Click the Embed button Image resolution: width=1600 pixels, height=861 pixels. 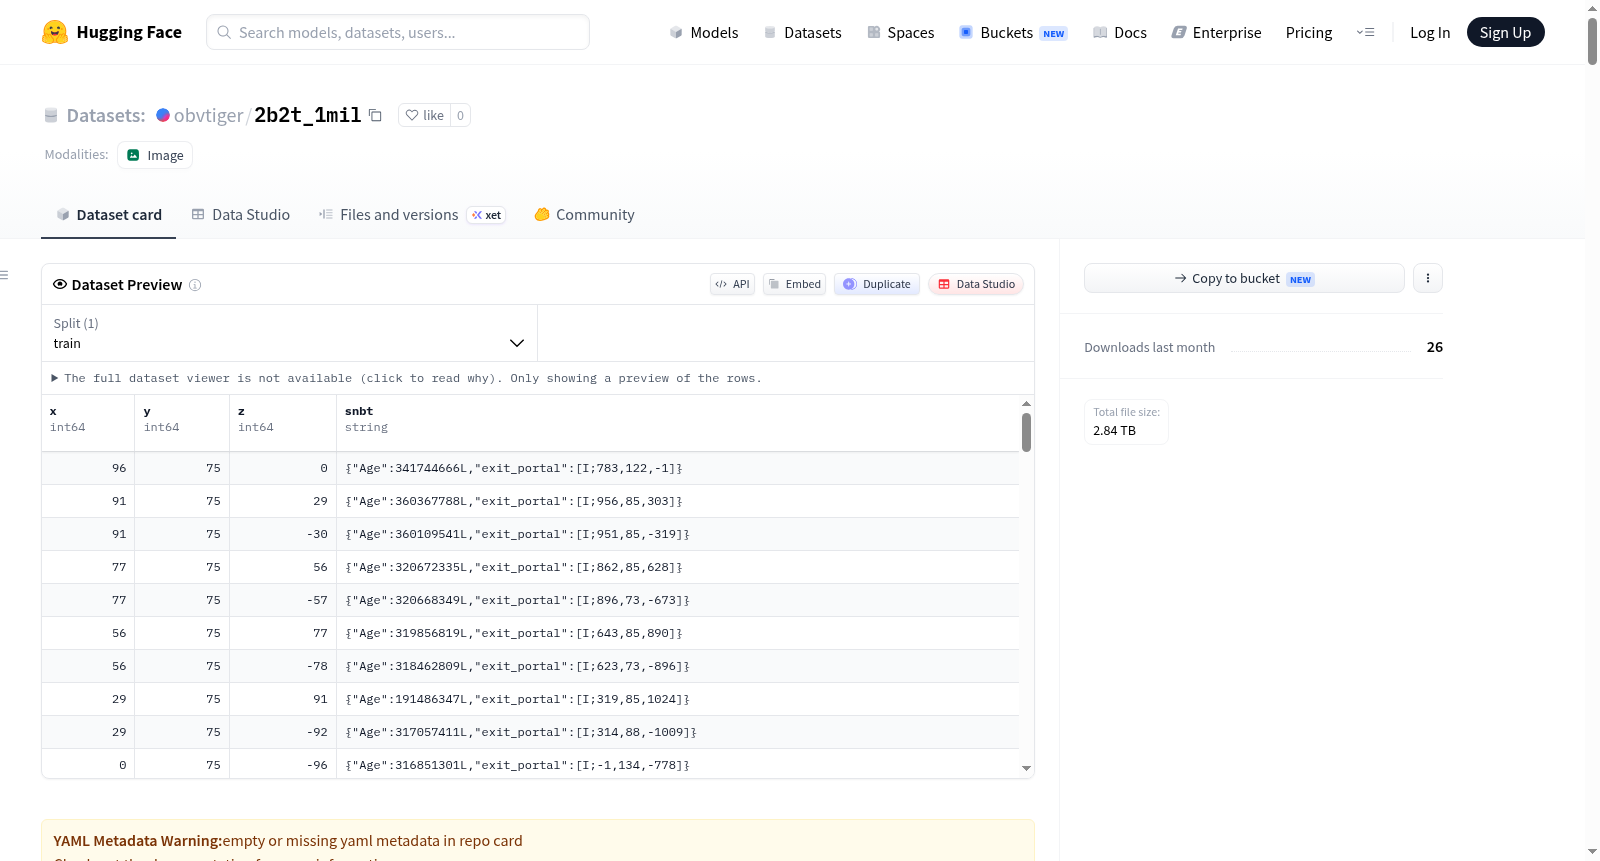[795, 284]
